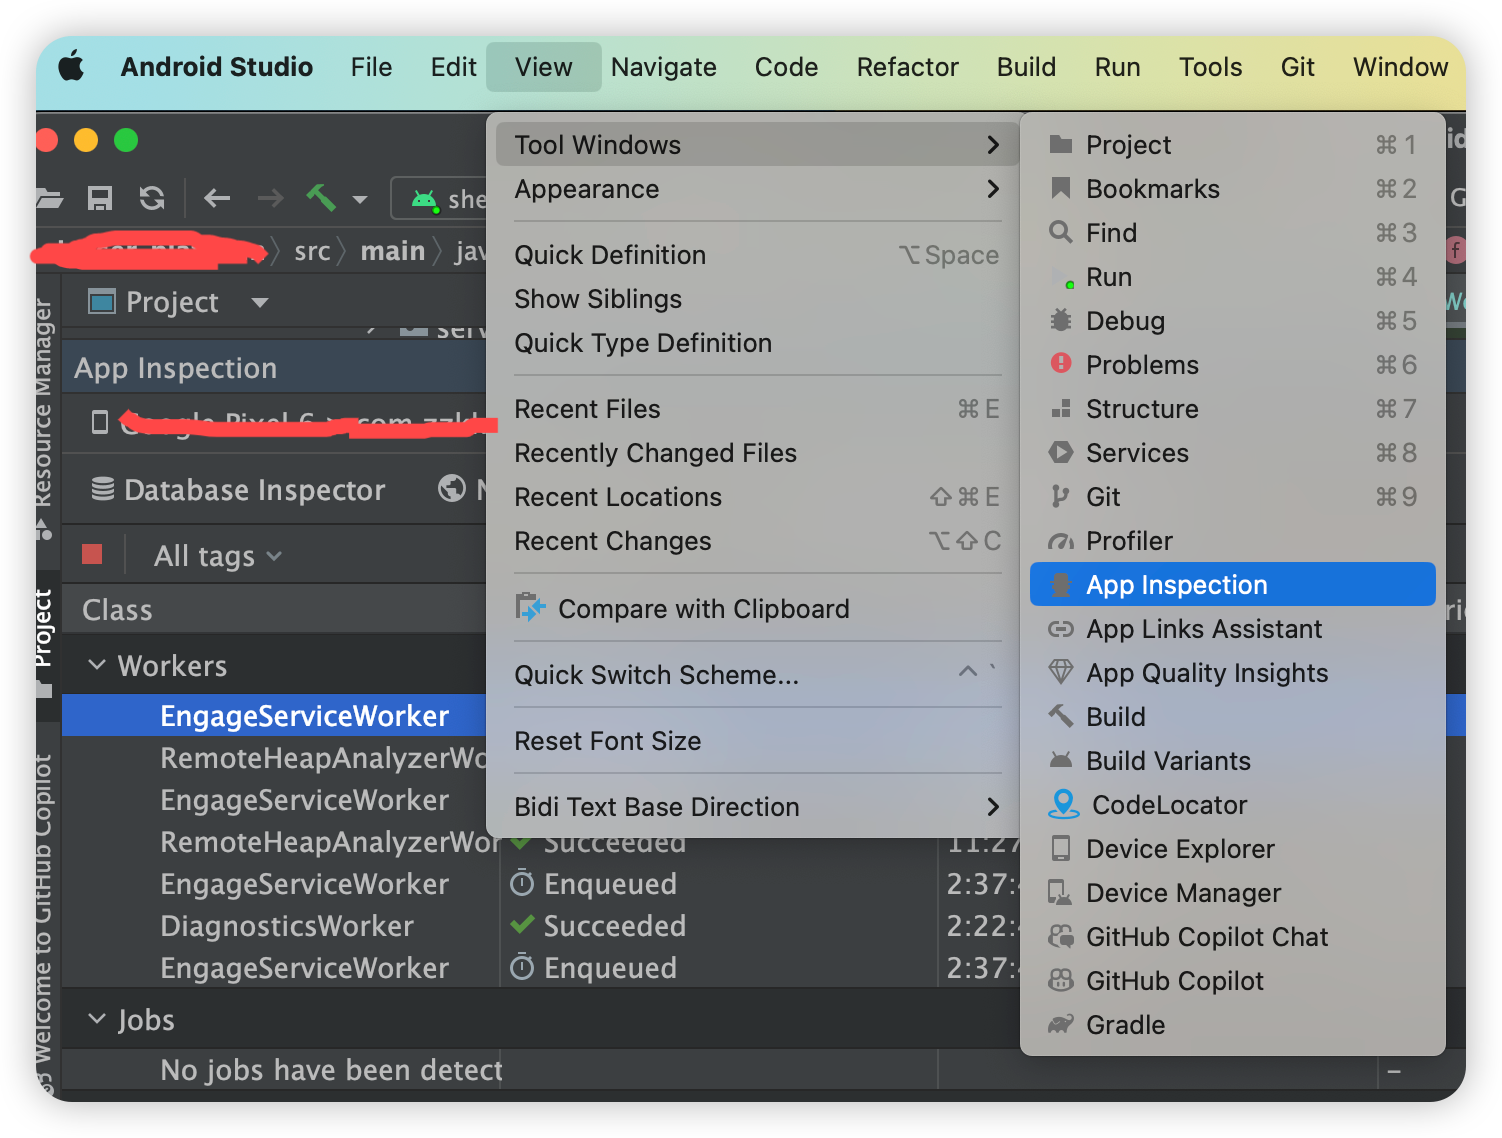
Task: Click the green hammer Make Project icon
Action: pyautogui.click(x=321, y=197)
